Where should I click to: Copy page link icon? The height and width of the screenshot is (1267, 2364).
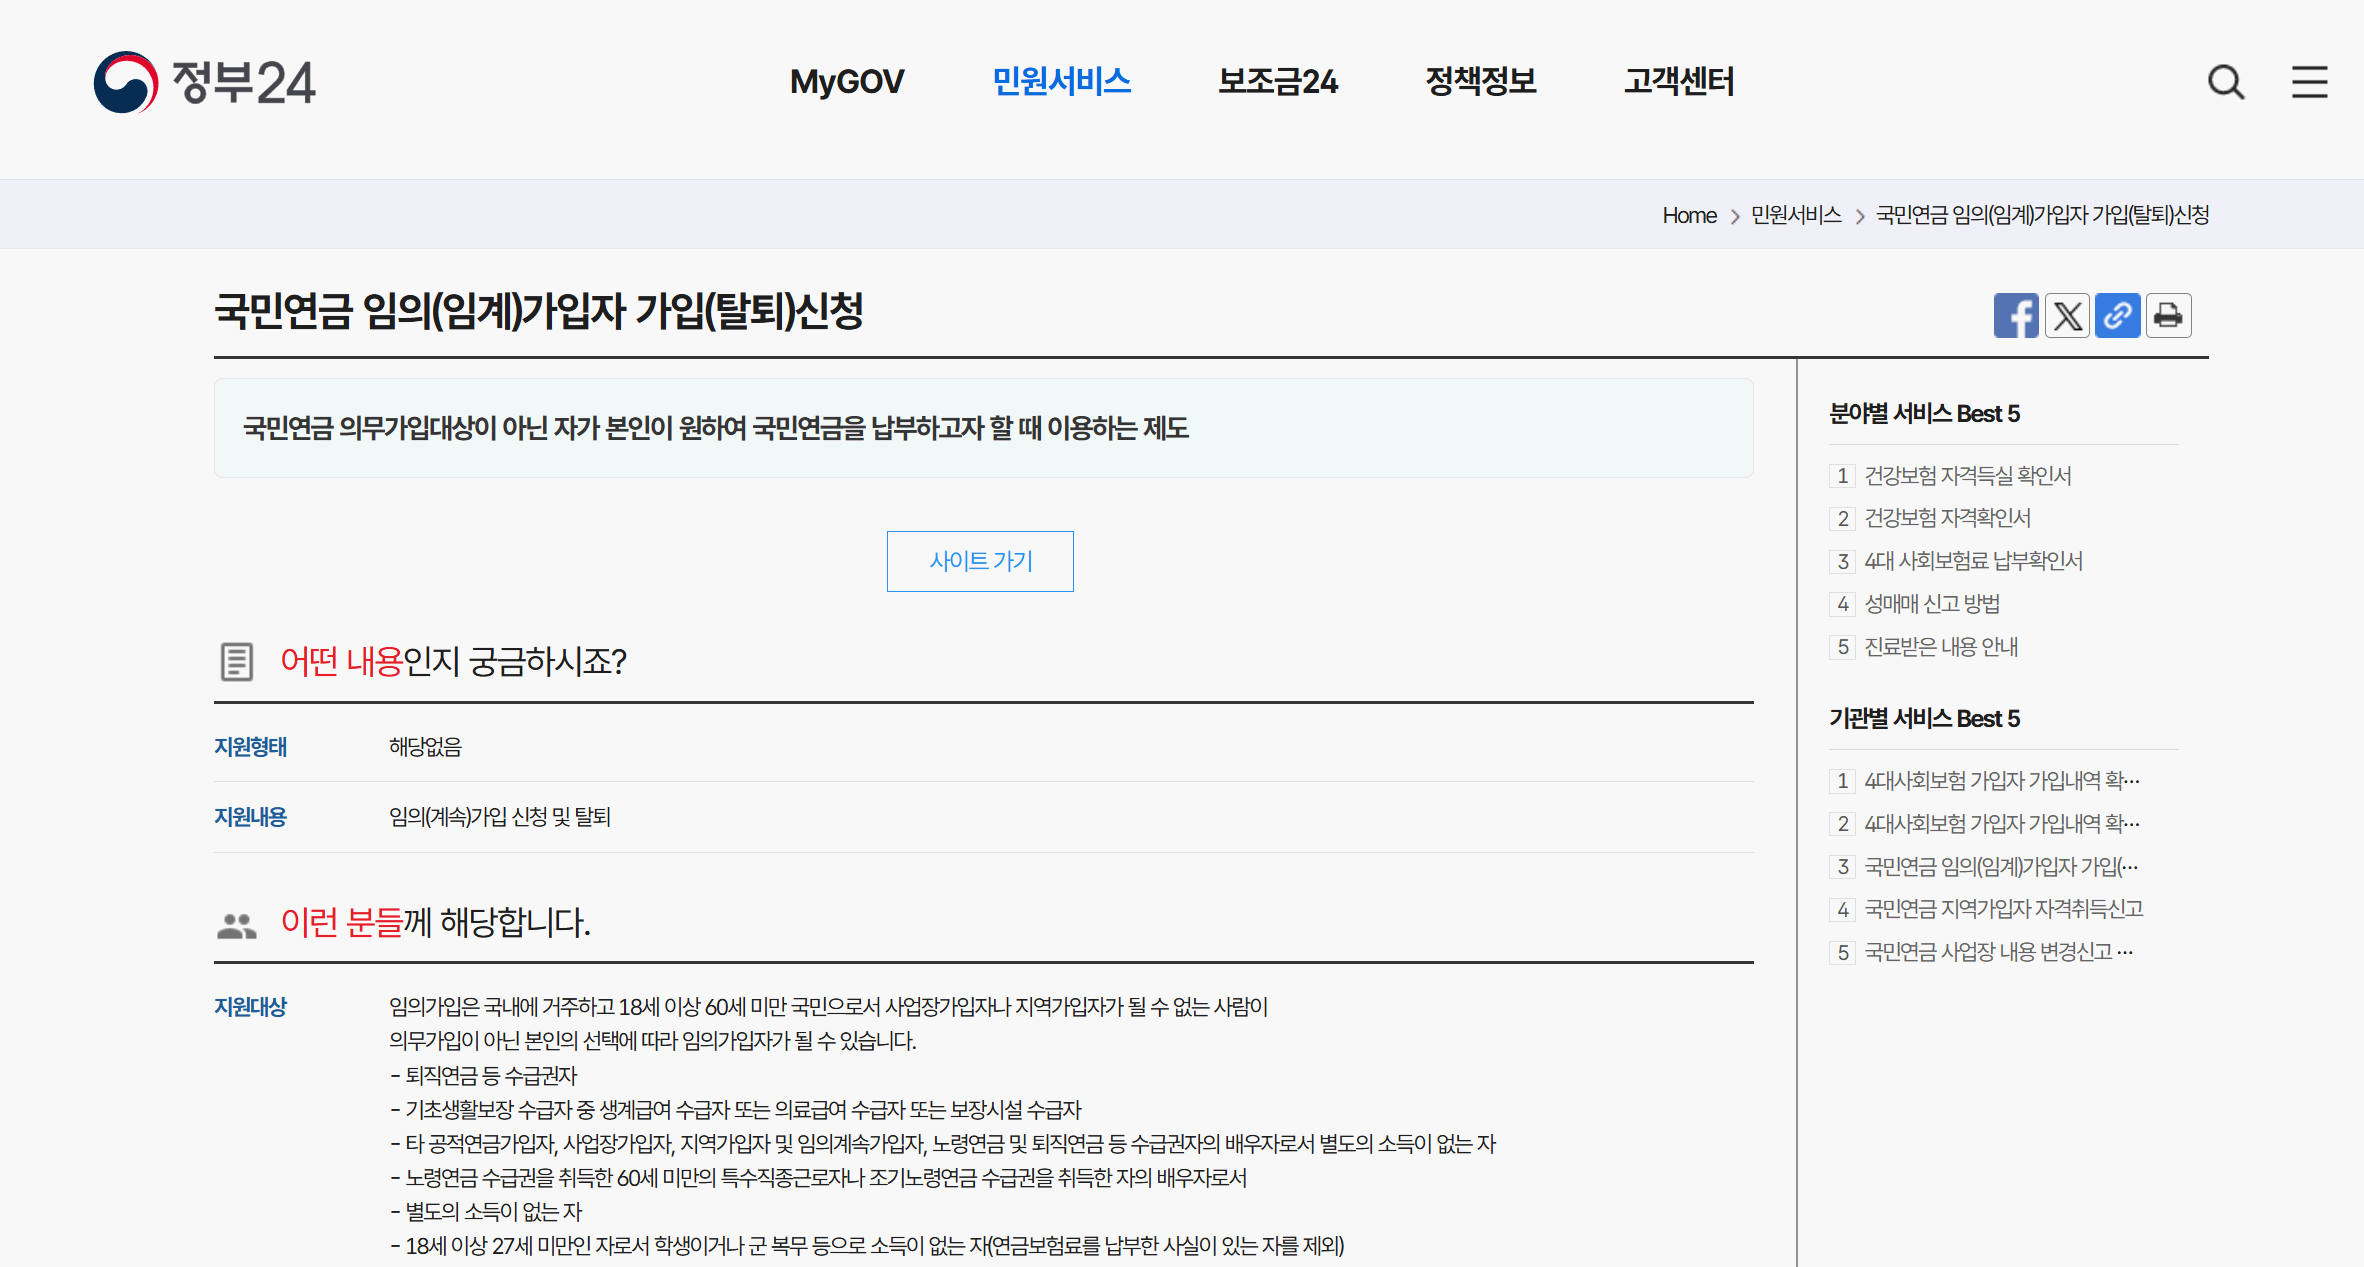coord(2117,316)
